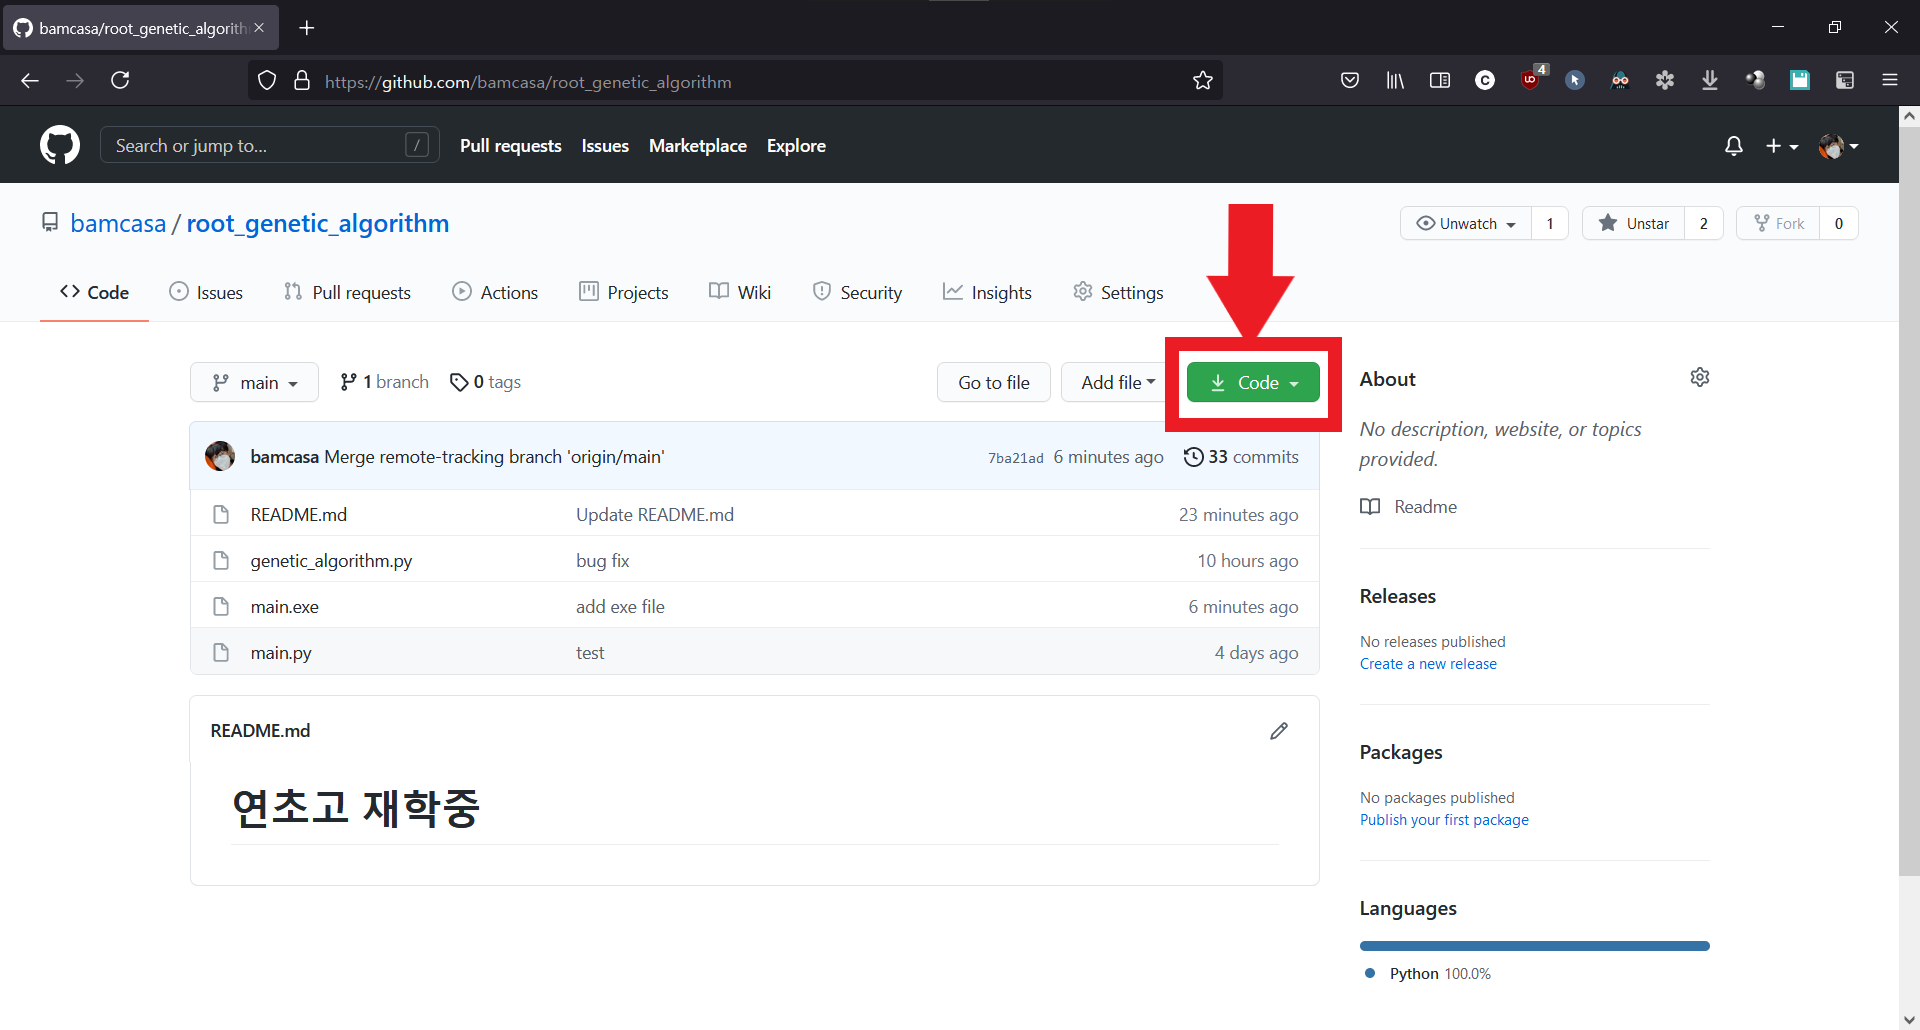1920x1030 pixels.
Task: Edit README with pencil icon
Action: pos(1279,731)
